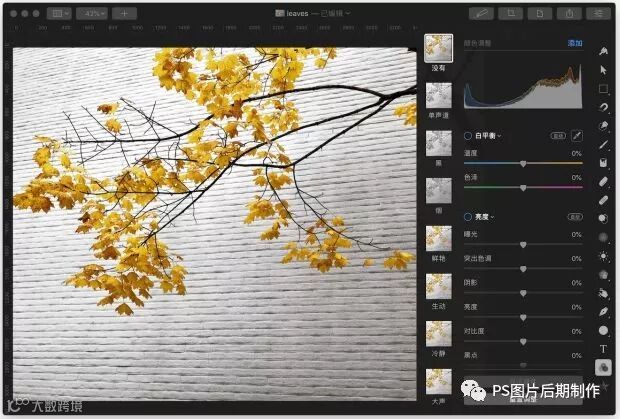Viewport: 620px width, 419px height.
Task: Click the 亮度 brightness slider handle
Action: [523, 317]
